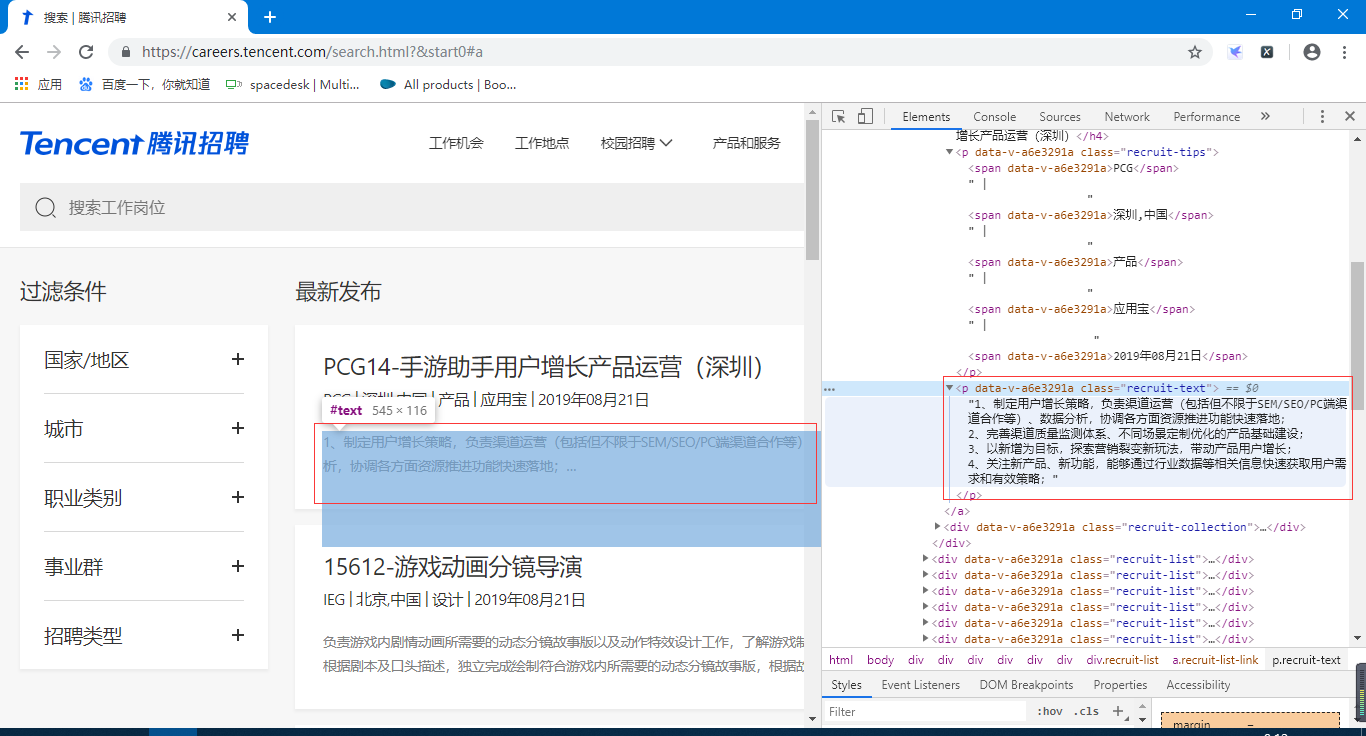Close the 搜索 | 腾讯招聘 tab
1366x736 pixels.
233,18
